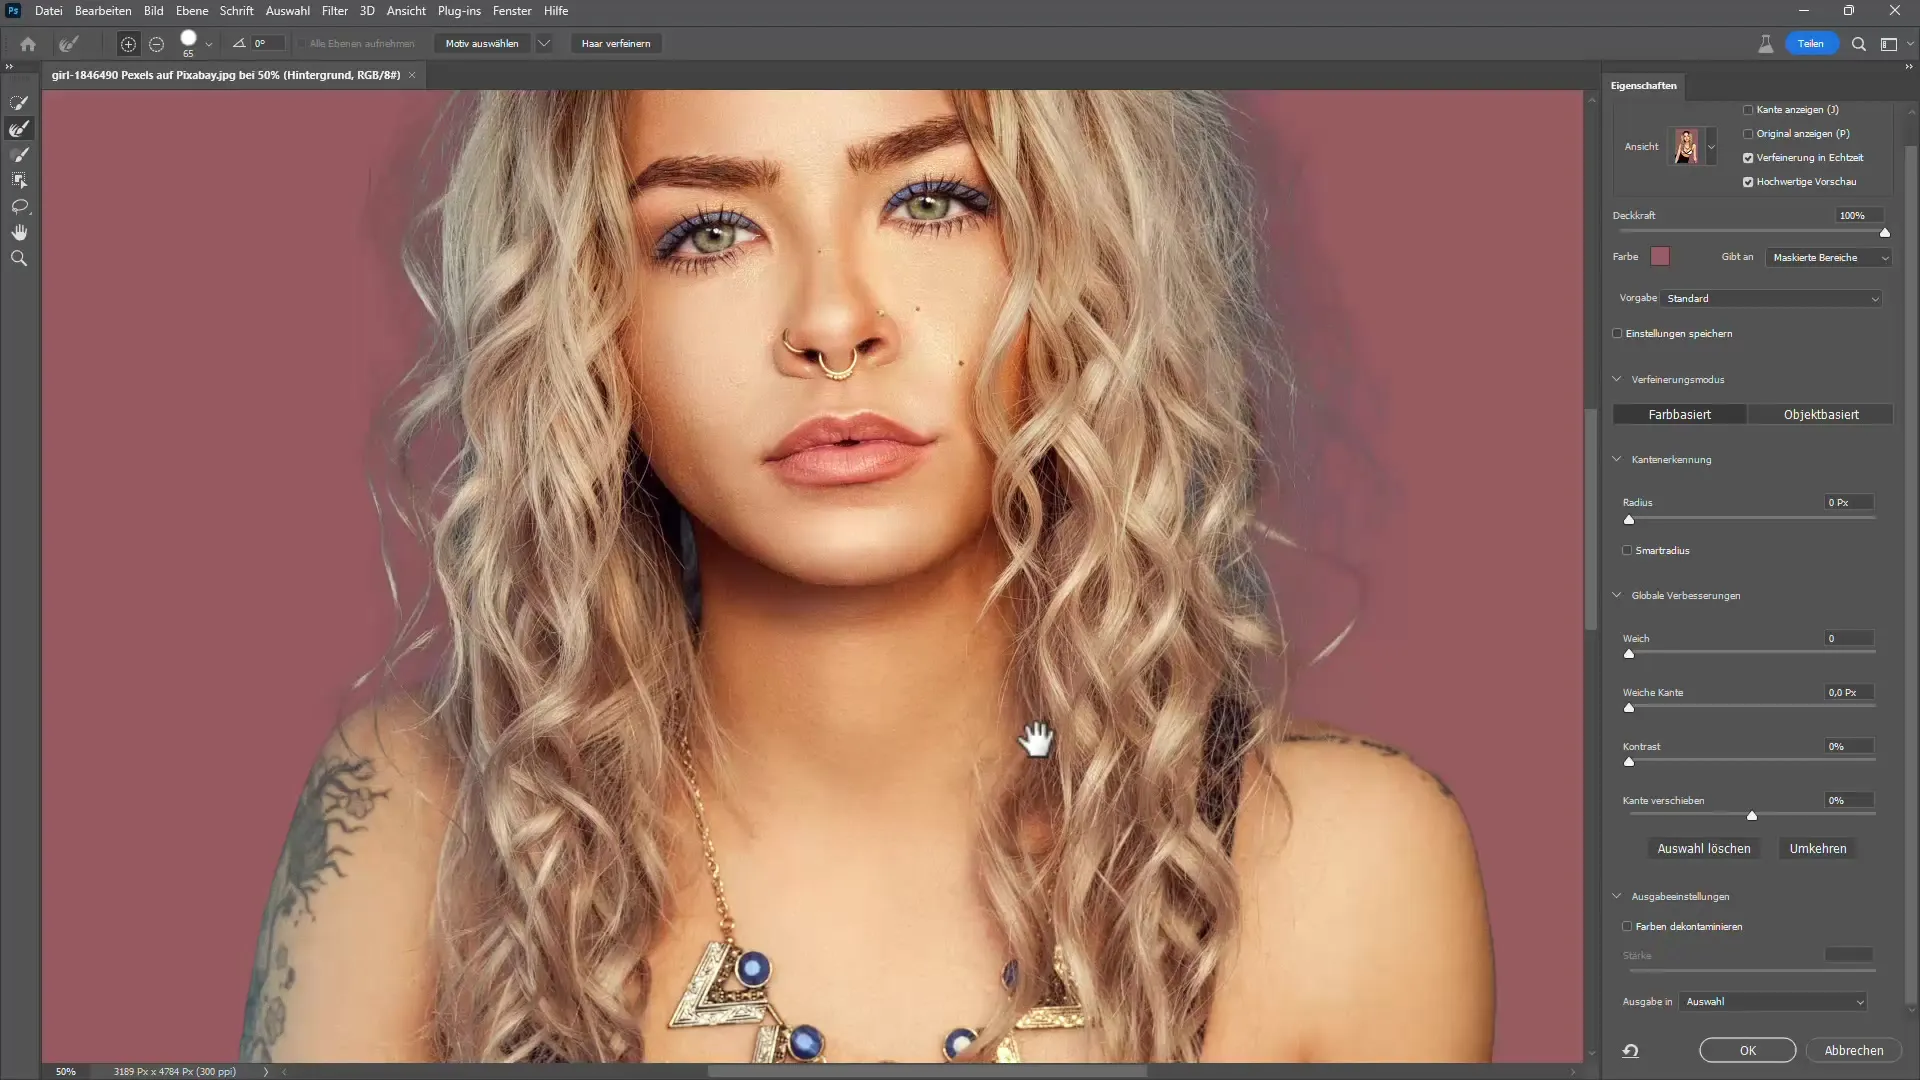The image size is (1920, 1080).
Task: Enable Original anzeigen (P) checkbox
Action: click(1748, 134)
